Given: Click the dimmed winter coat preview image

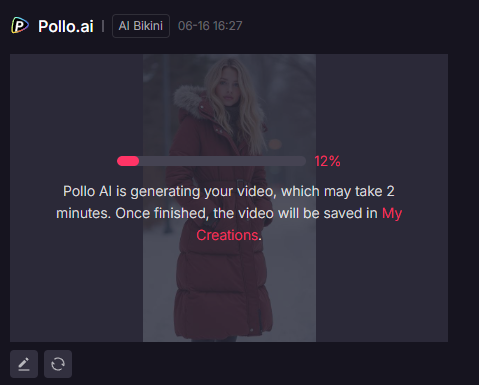Looking at the screenshot, I should (229, 198).
